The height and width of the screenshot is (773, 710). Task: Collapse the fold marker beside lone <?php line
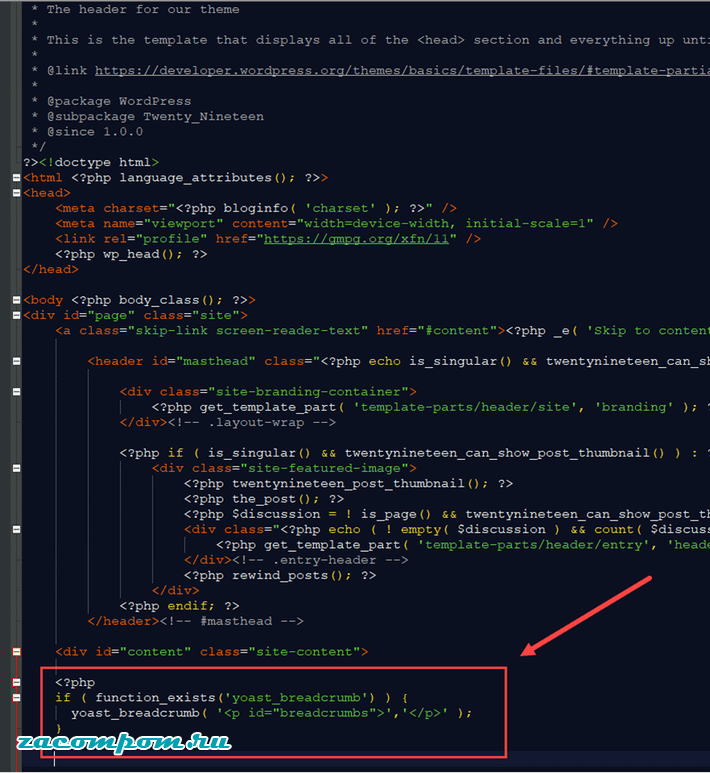pos(16,682)
